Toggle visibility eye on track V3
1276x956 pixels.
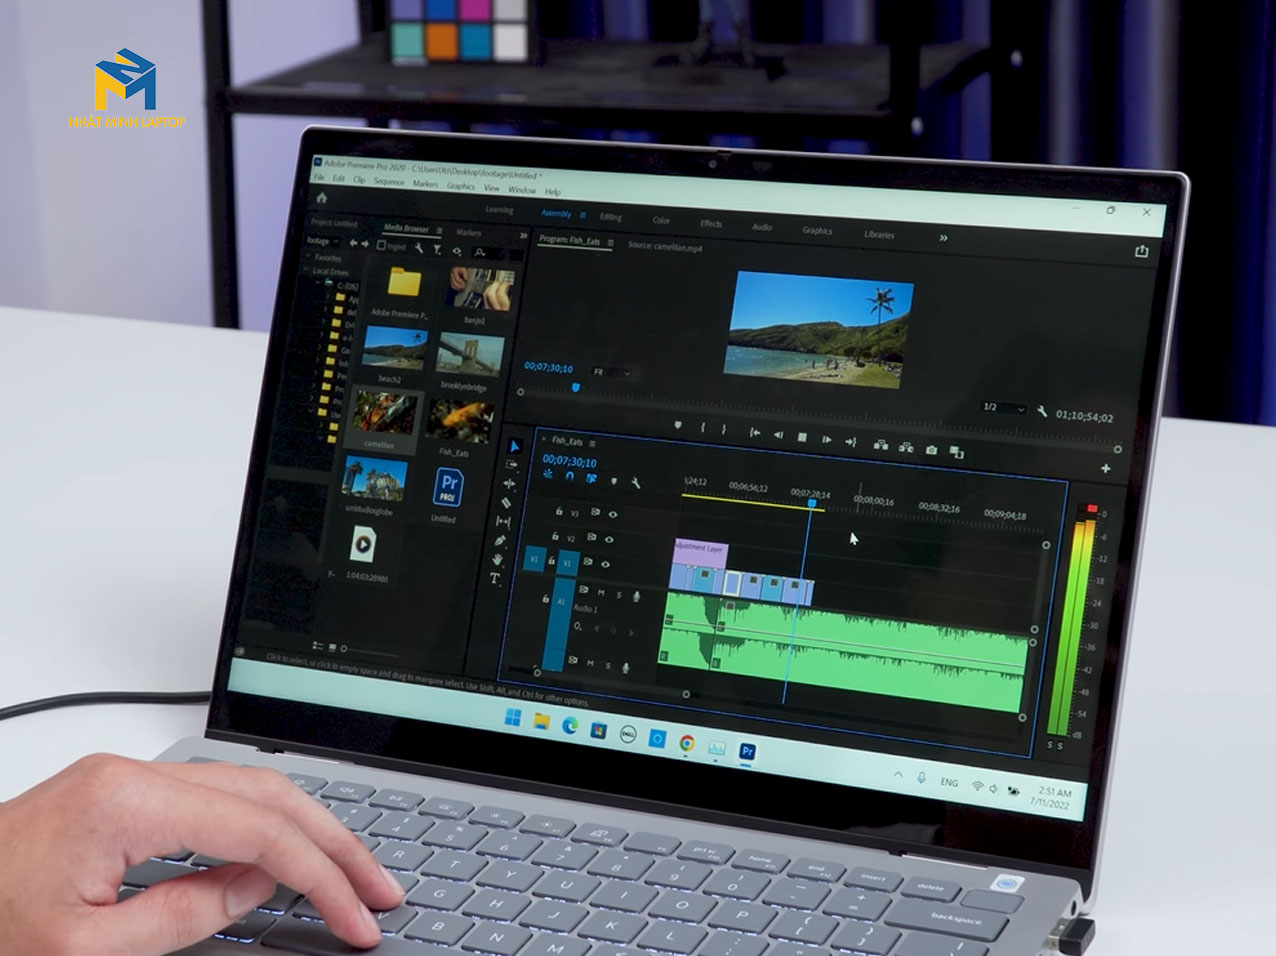(x=613, y=514)
